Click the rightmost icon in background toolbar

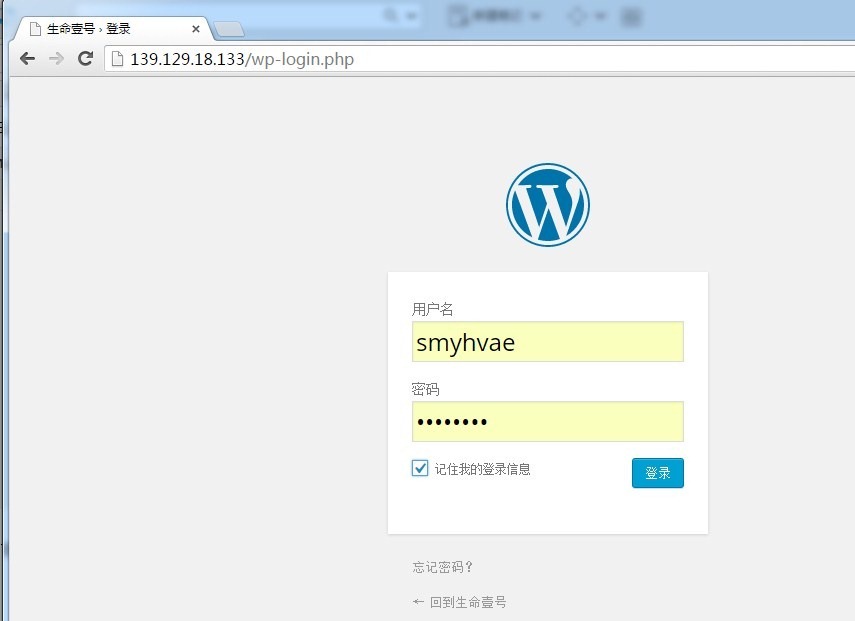point(632,16)
